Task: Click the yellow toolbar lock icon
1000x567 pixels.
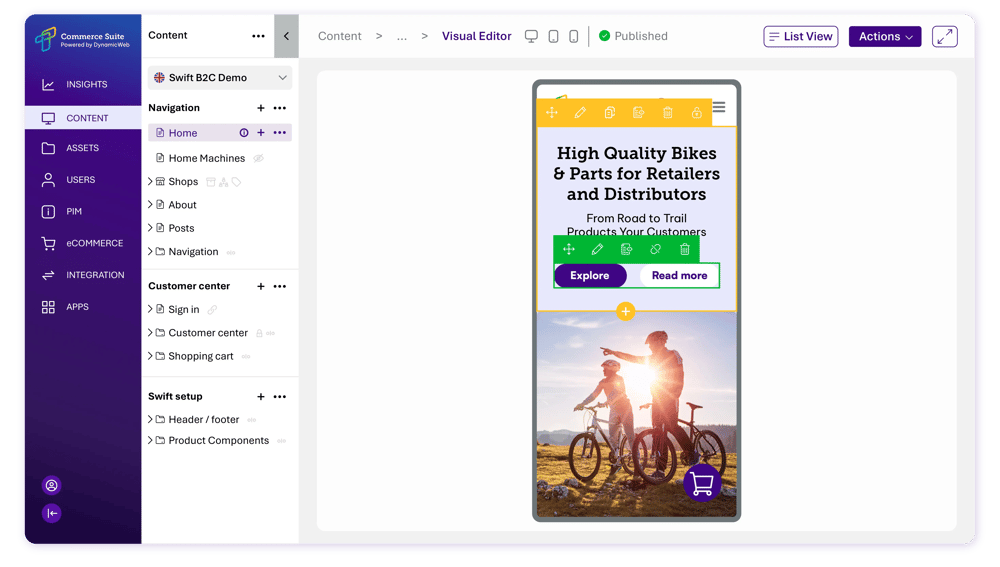Action: (x=696, y=113)
